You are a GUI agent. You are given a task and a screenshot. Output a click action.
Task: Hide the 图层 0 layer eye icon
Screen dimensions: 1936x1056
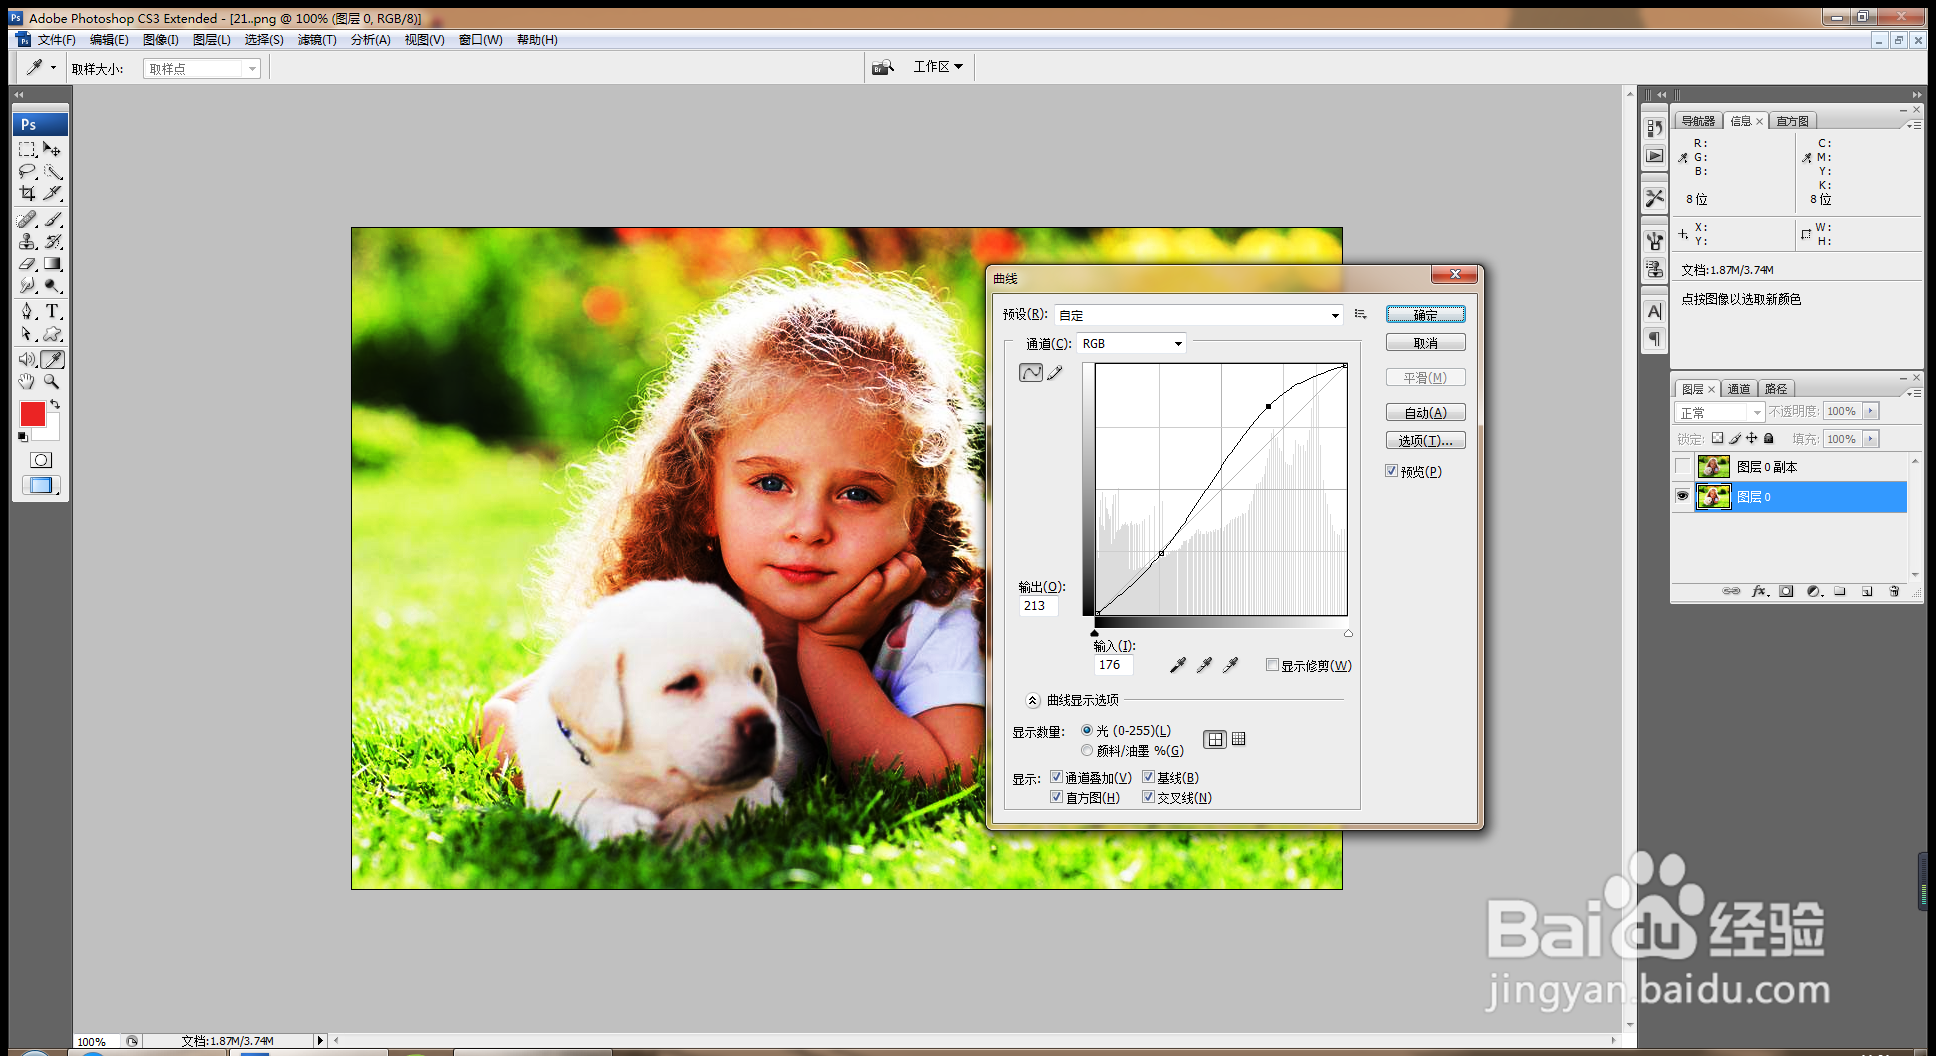tap(1683, 496)
